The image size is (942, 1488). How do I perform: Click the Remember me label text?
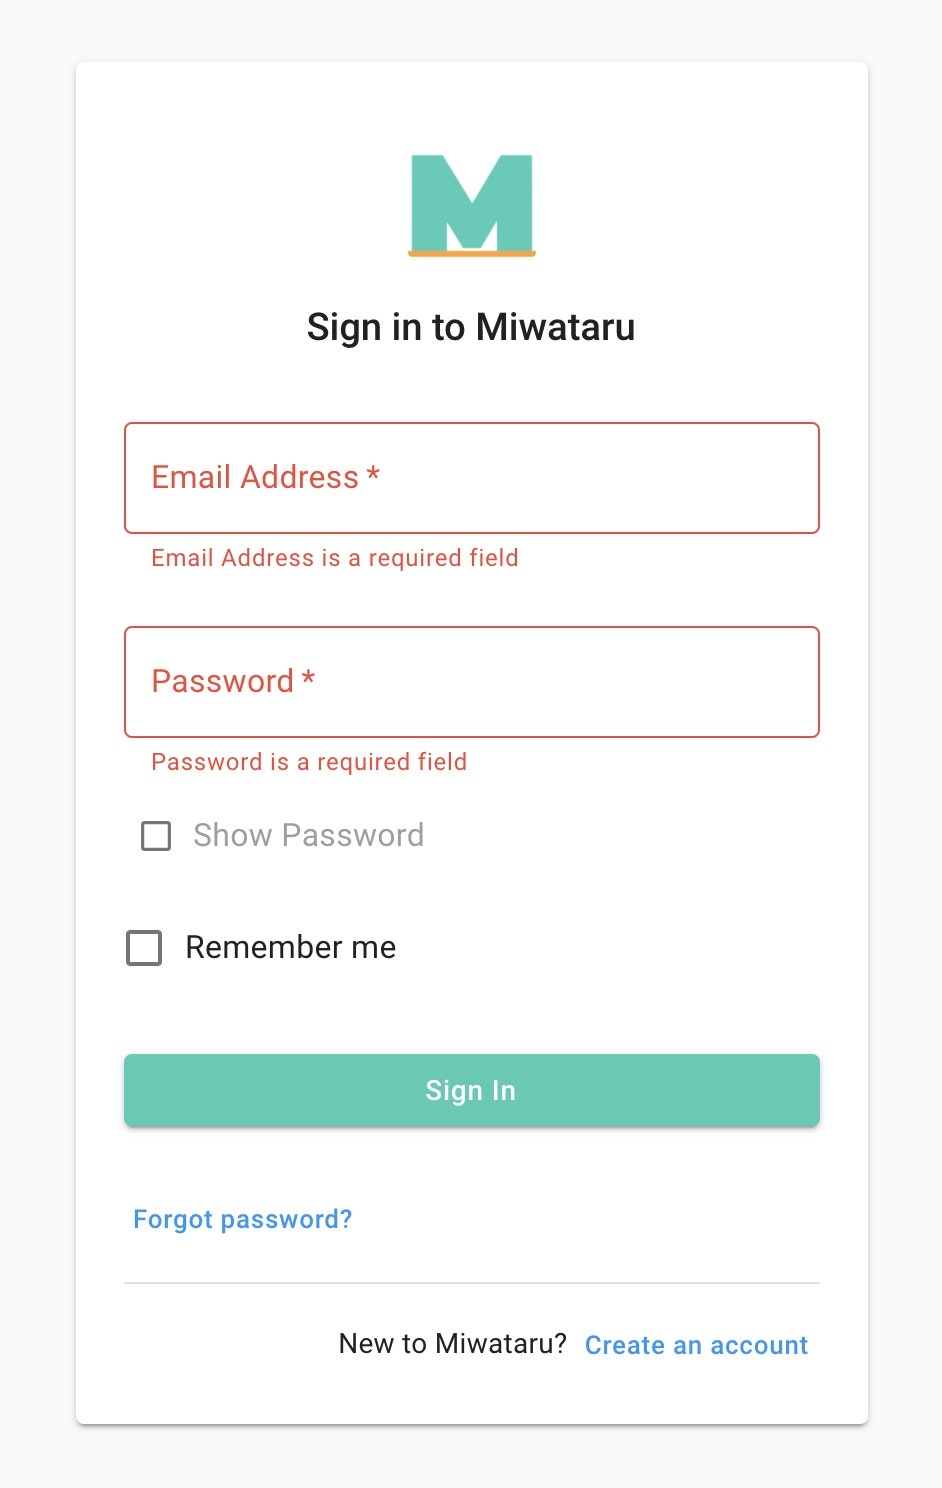tap(289, 948)
